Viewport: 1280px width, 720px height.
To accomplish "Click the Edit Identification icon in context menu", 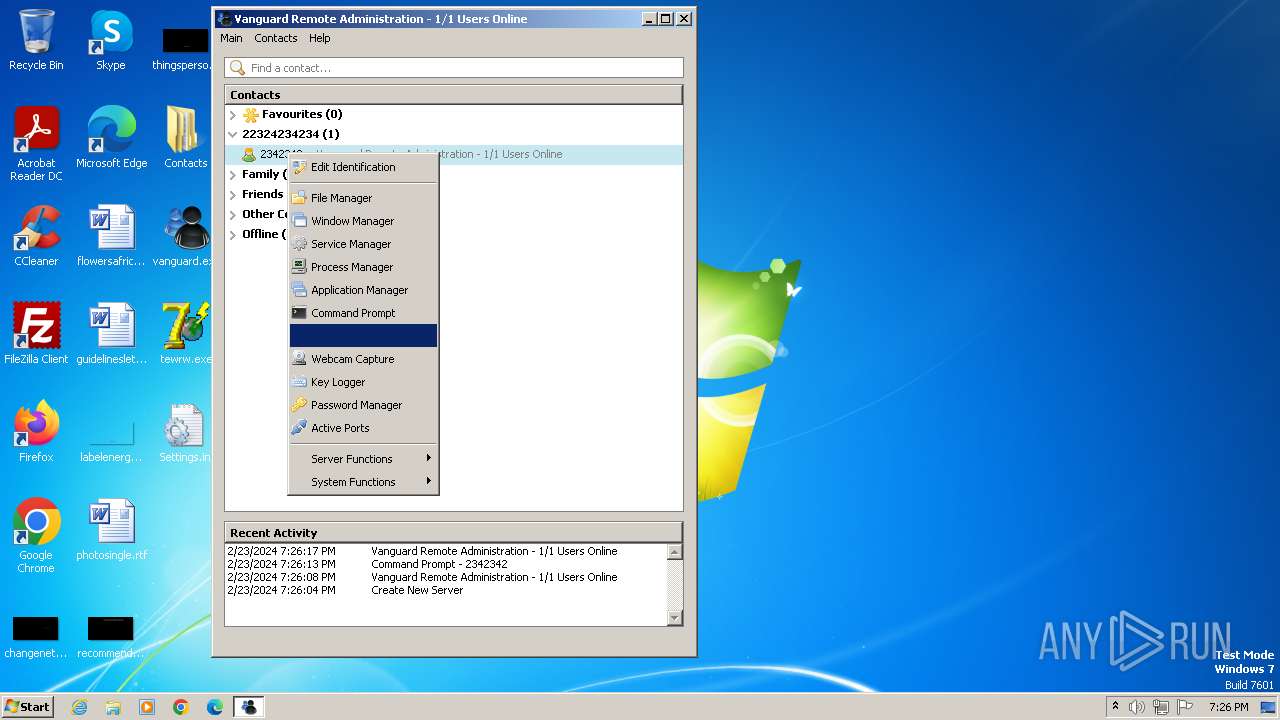I will click(x=299, y=167).
